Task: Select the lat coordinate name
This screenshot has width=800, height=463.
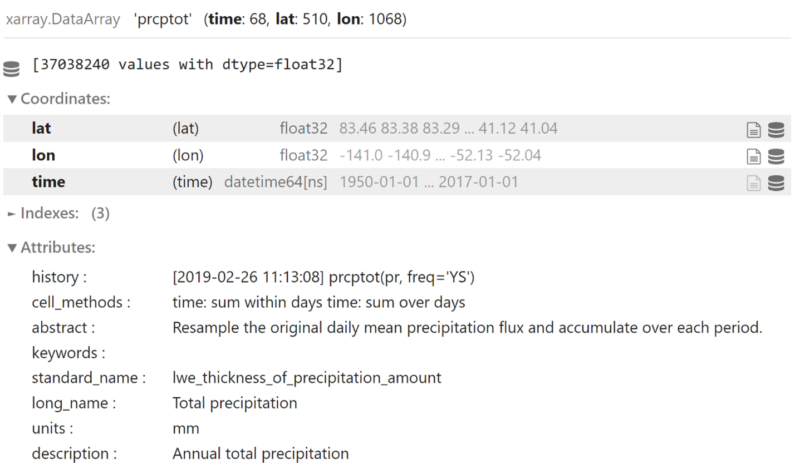Action: [x=41, y=128]
